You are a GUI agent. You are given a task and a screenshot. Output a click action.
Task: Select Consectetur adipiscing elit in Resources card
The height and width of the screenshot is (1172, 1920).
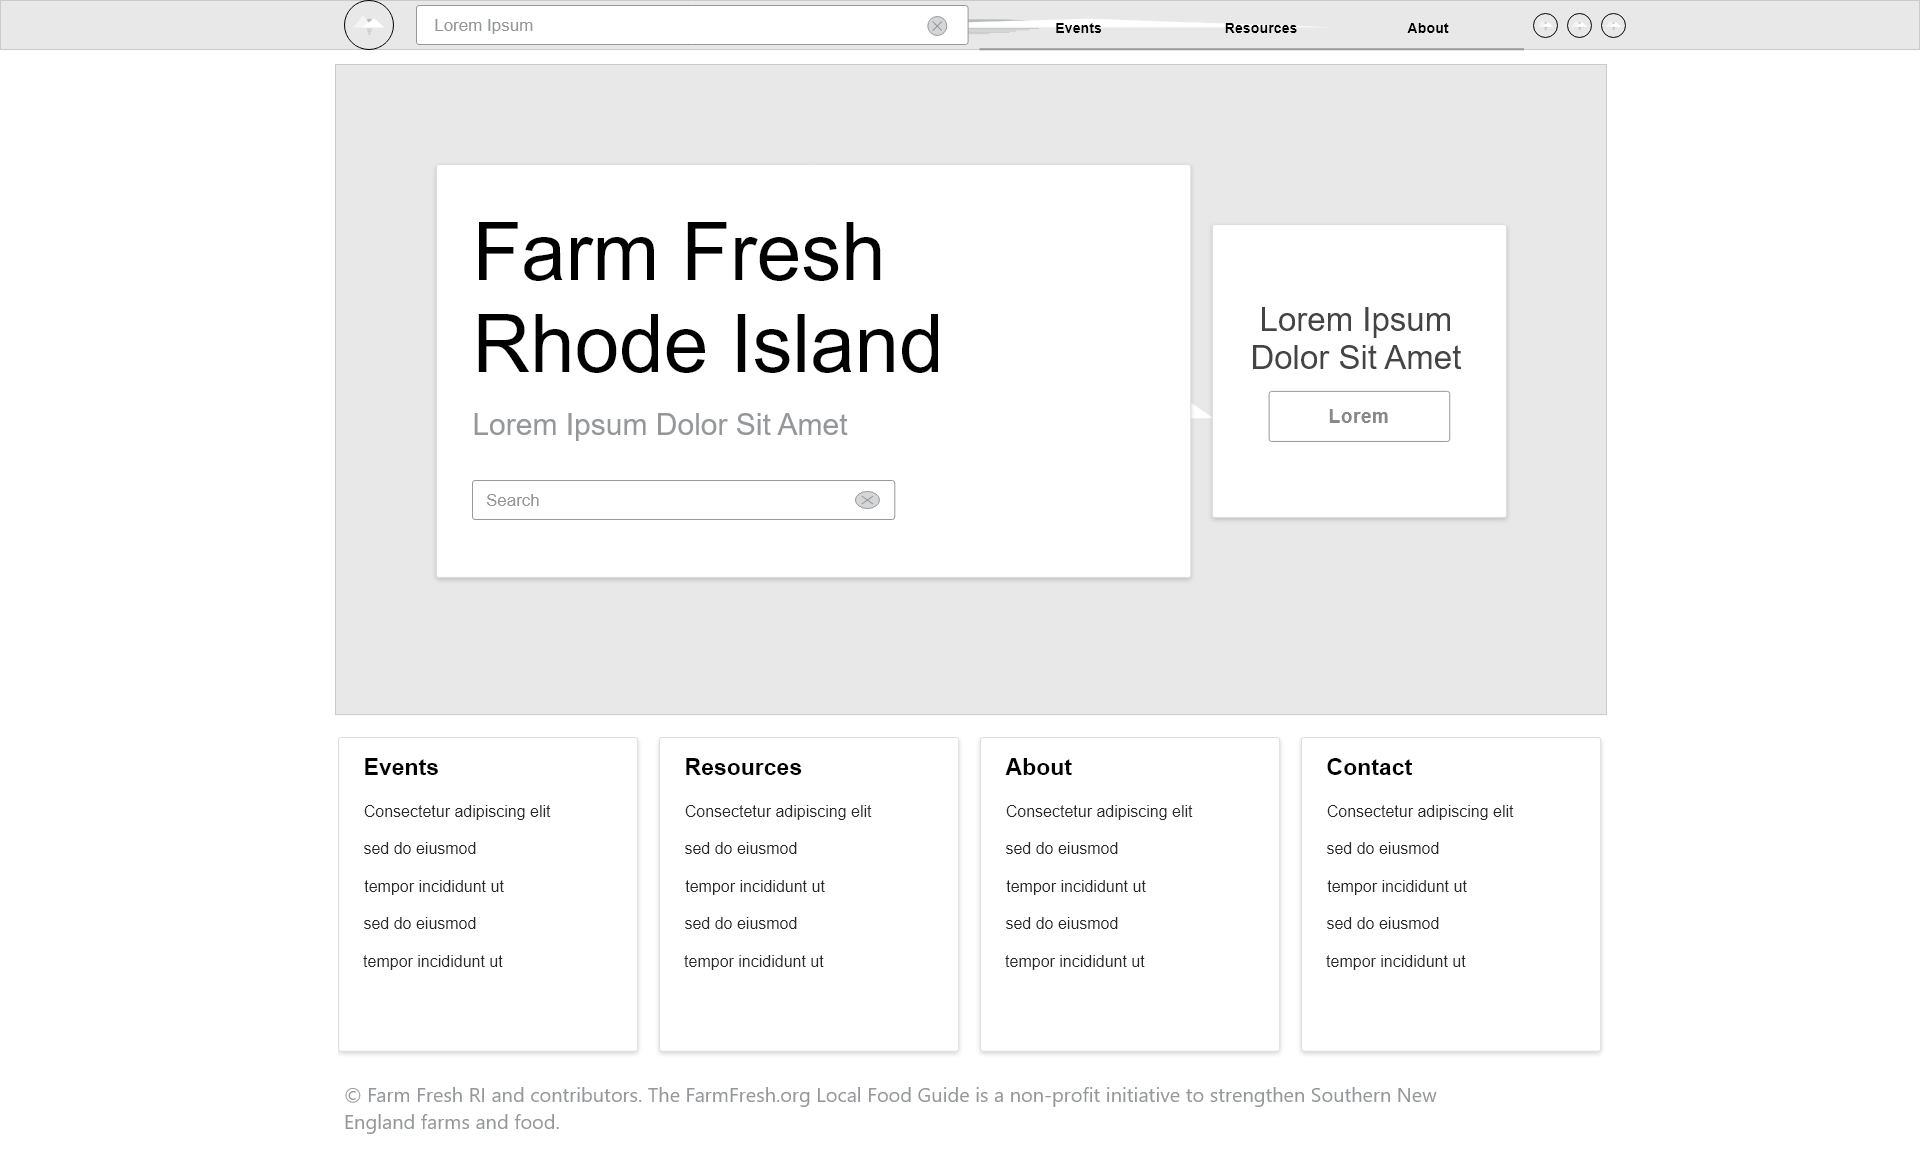[x=778, y=811]
